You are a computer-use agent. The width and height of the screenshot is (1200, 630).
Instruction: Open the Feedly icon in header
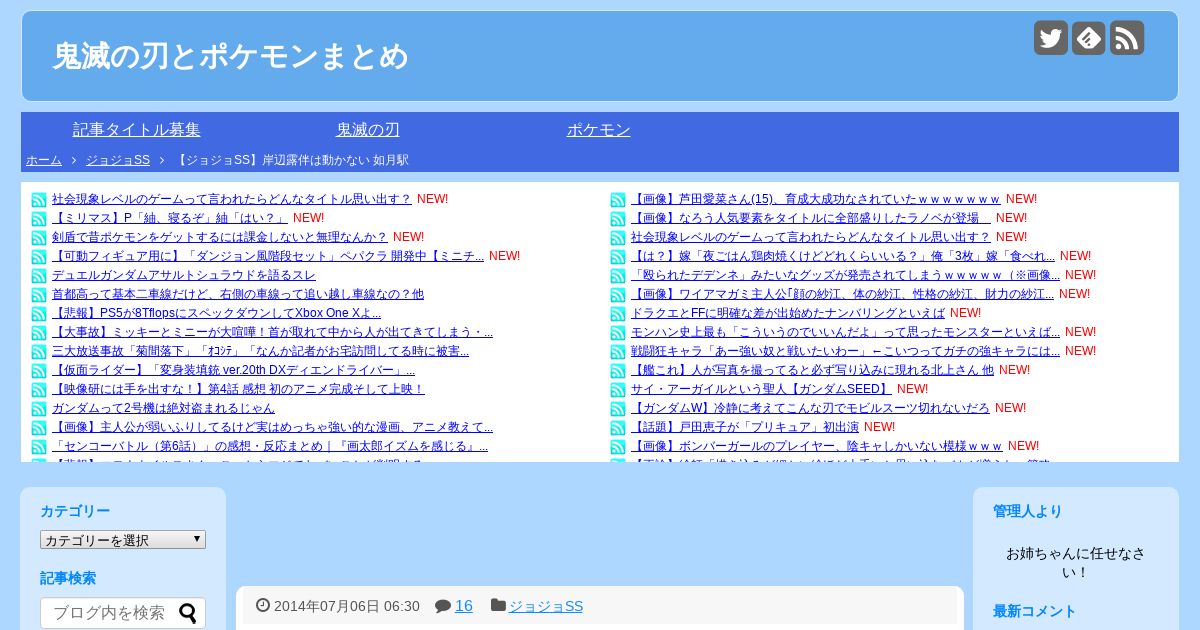1089,38
